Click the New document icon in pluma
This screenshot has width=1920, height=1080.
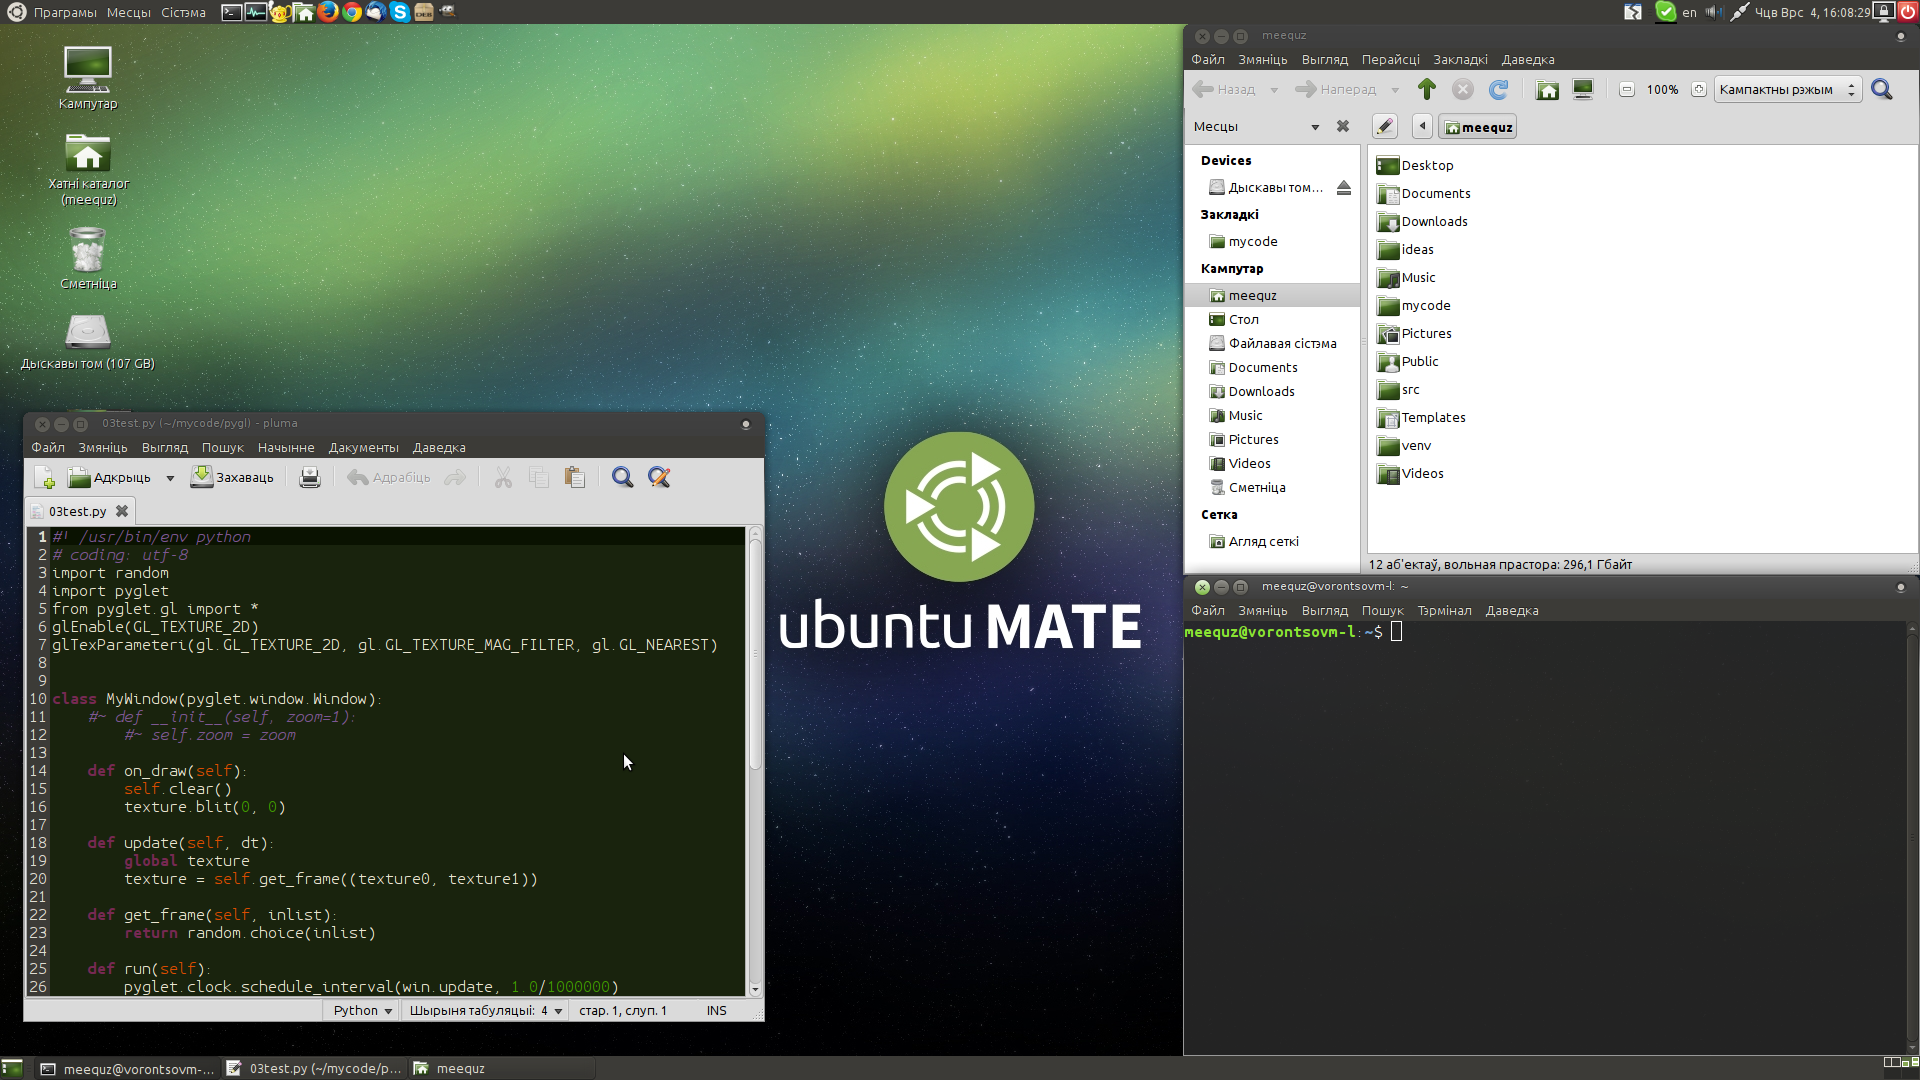click(x=45, y=478)
